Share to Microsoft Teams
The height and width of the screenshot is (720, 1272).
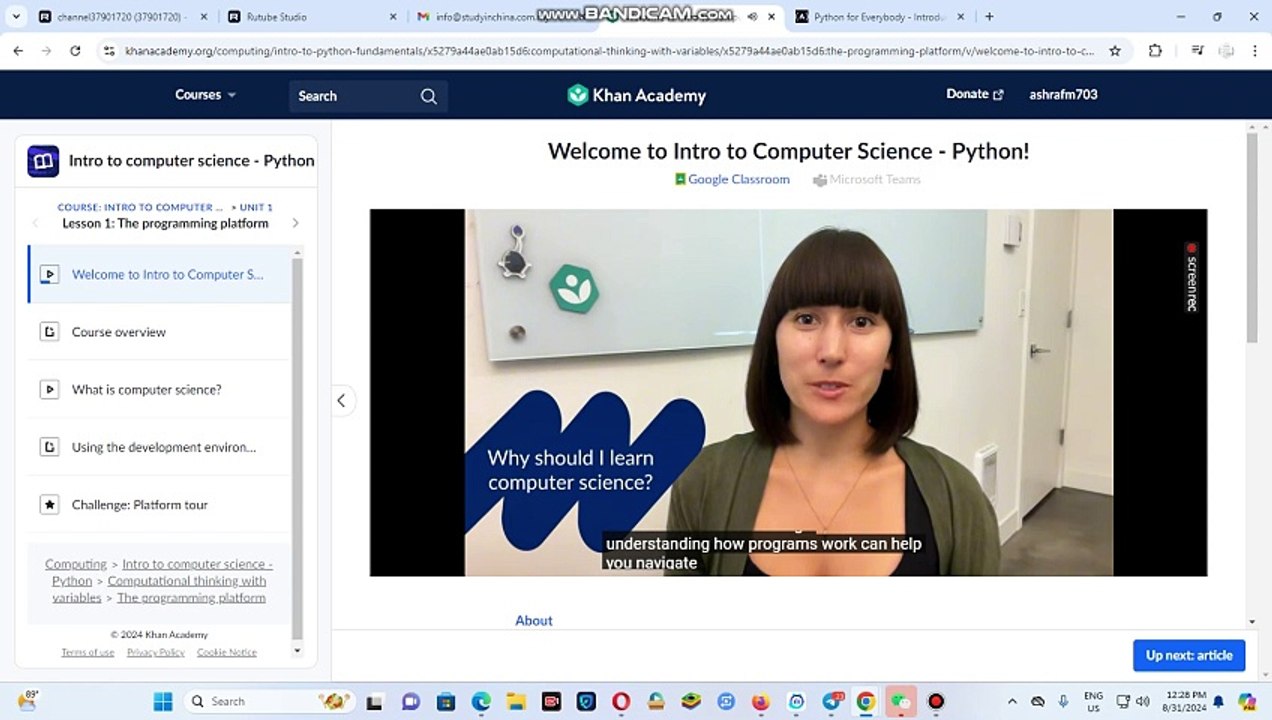tap(866, 179)
